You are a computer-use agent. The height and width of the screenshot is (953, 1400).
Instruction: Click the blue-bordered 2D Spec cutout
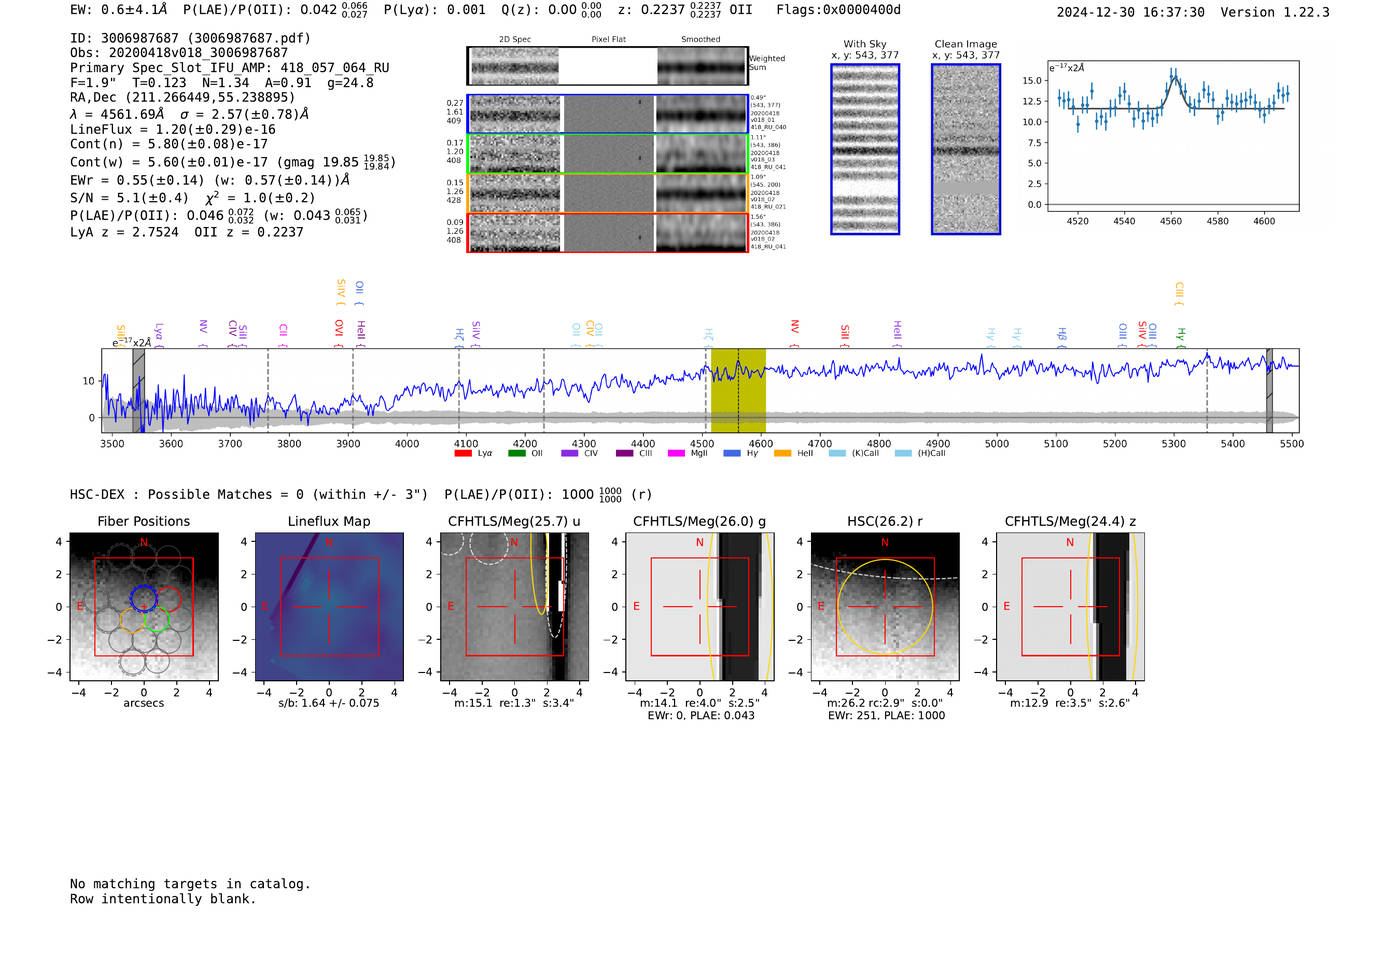515,114
